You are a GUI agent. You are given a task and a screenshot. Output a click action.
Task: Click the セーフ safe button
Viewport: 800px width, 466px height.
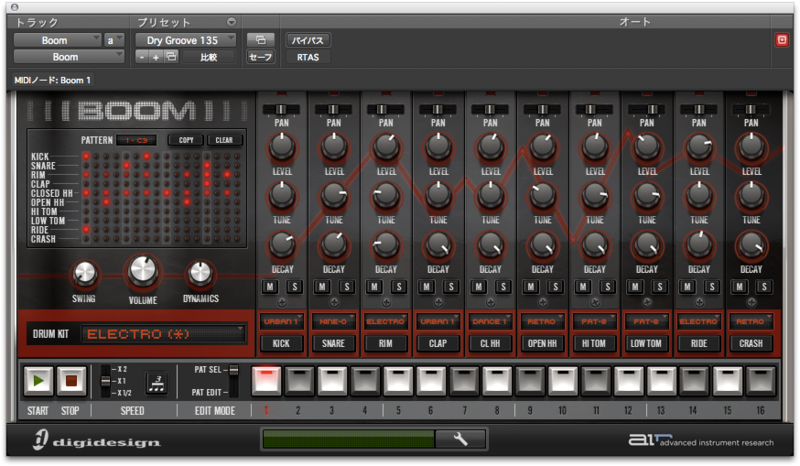click(x=260, y=57)
